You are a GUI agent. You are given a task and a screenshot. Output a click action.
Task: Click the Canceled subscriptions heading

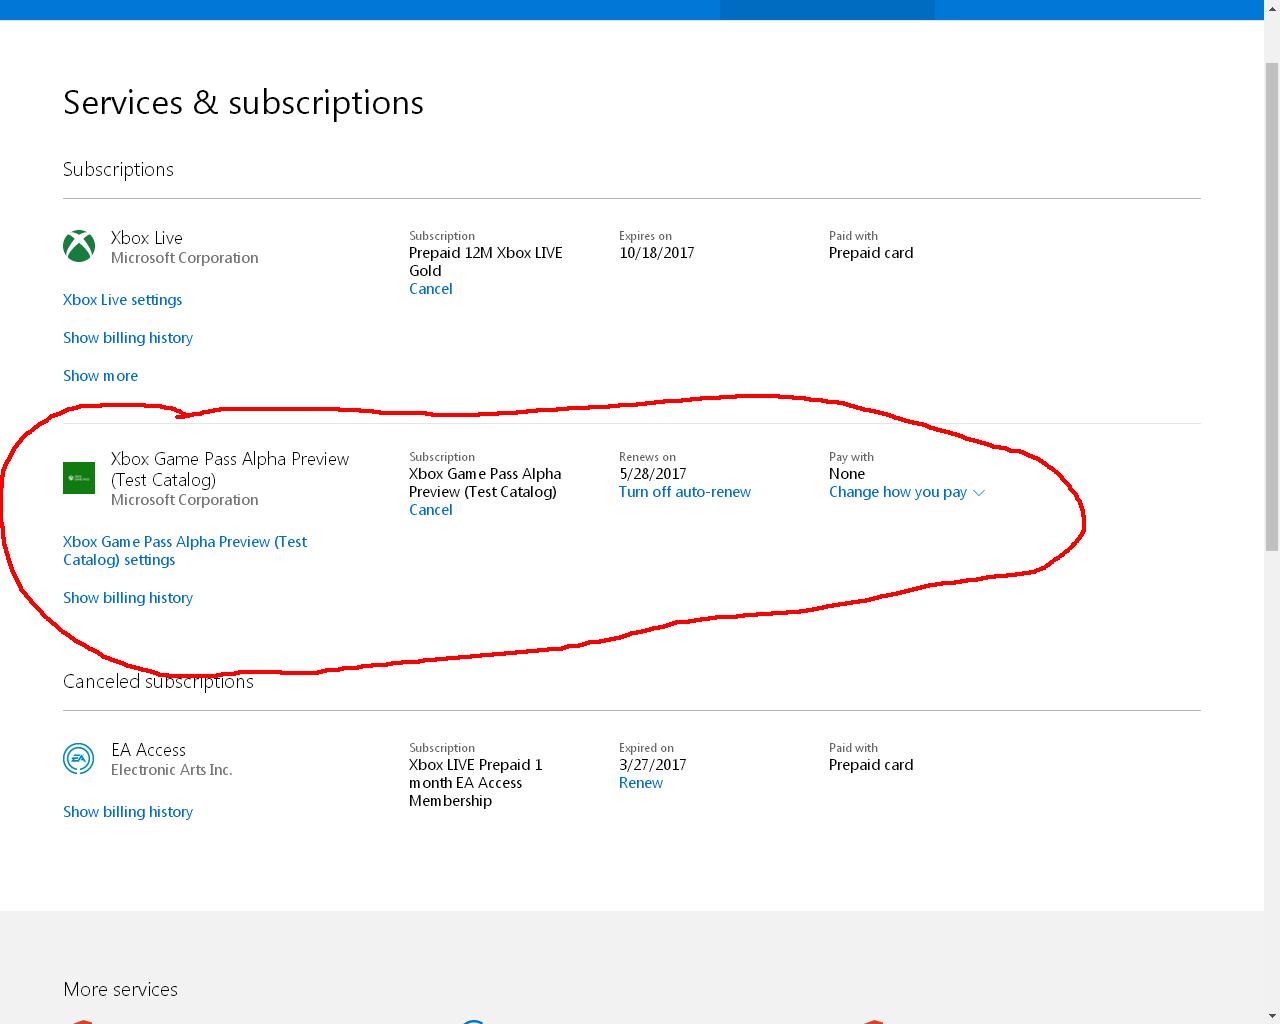(158, 682)
